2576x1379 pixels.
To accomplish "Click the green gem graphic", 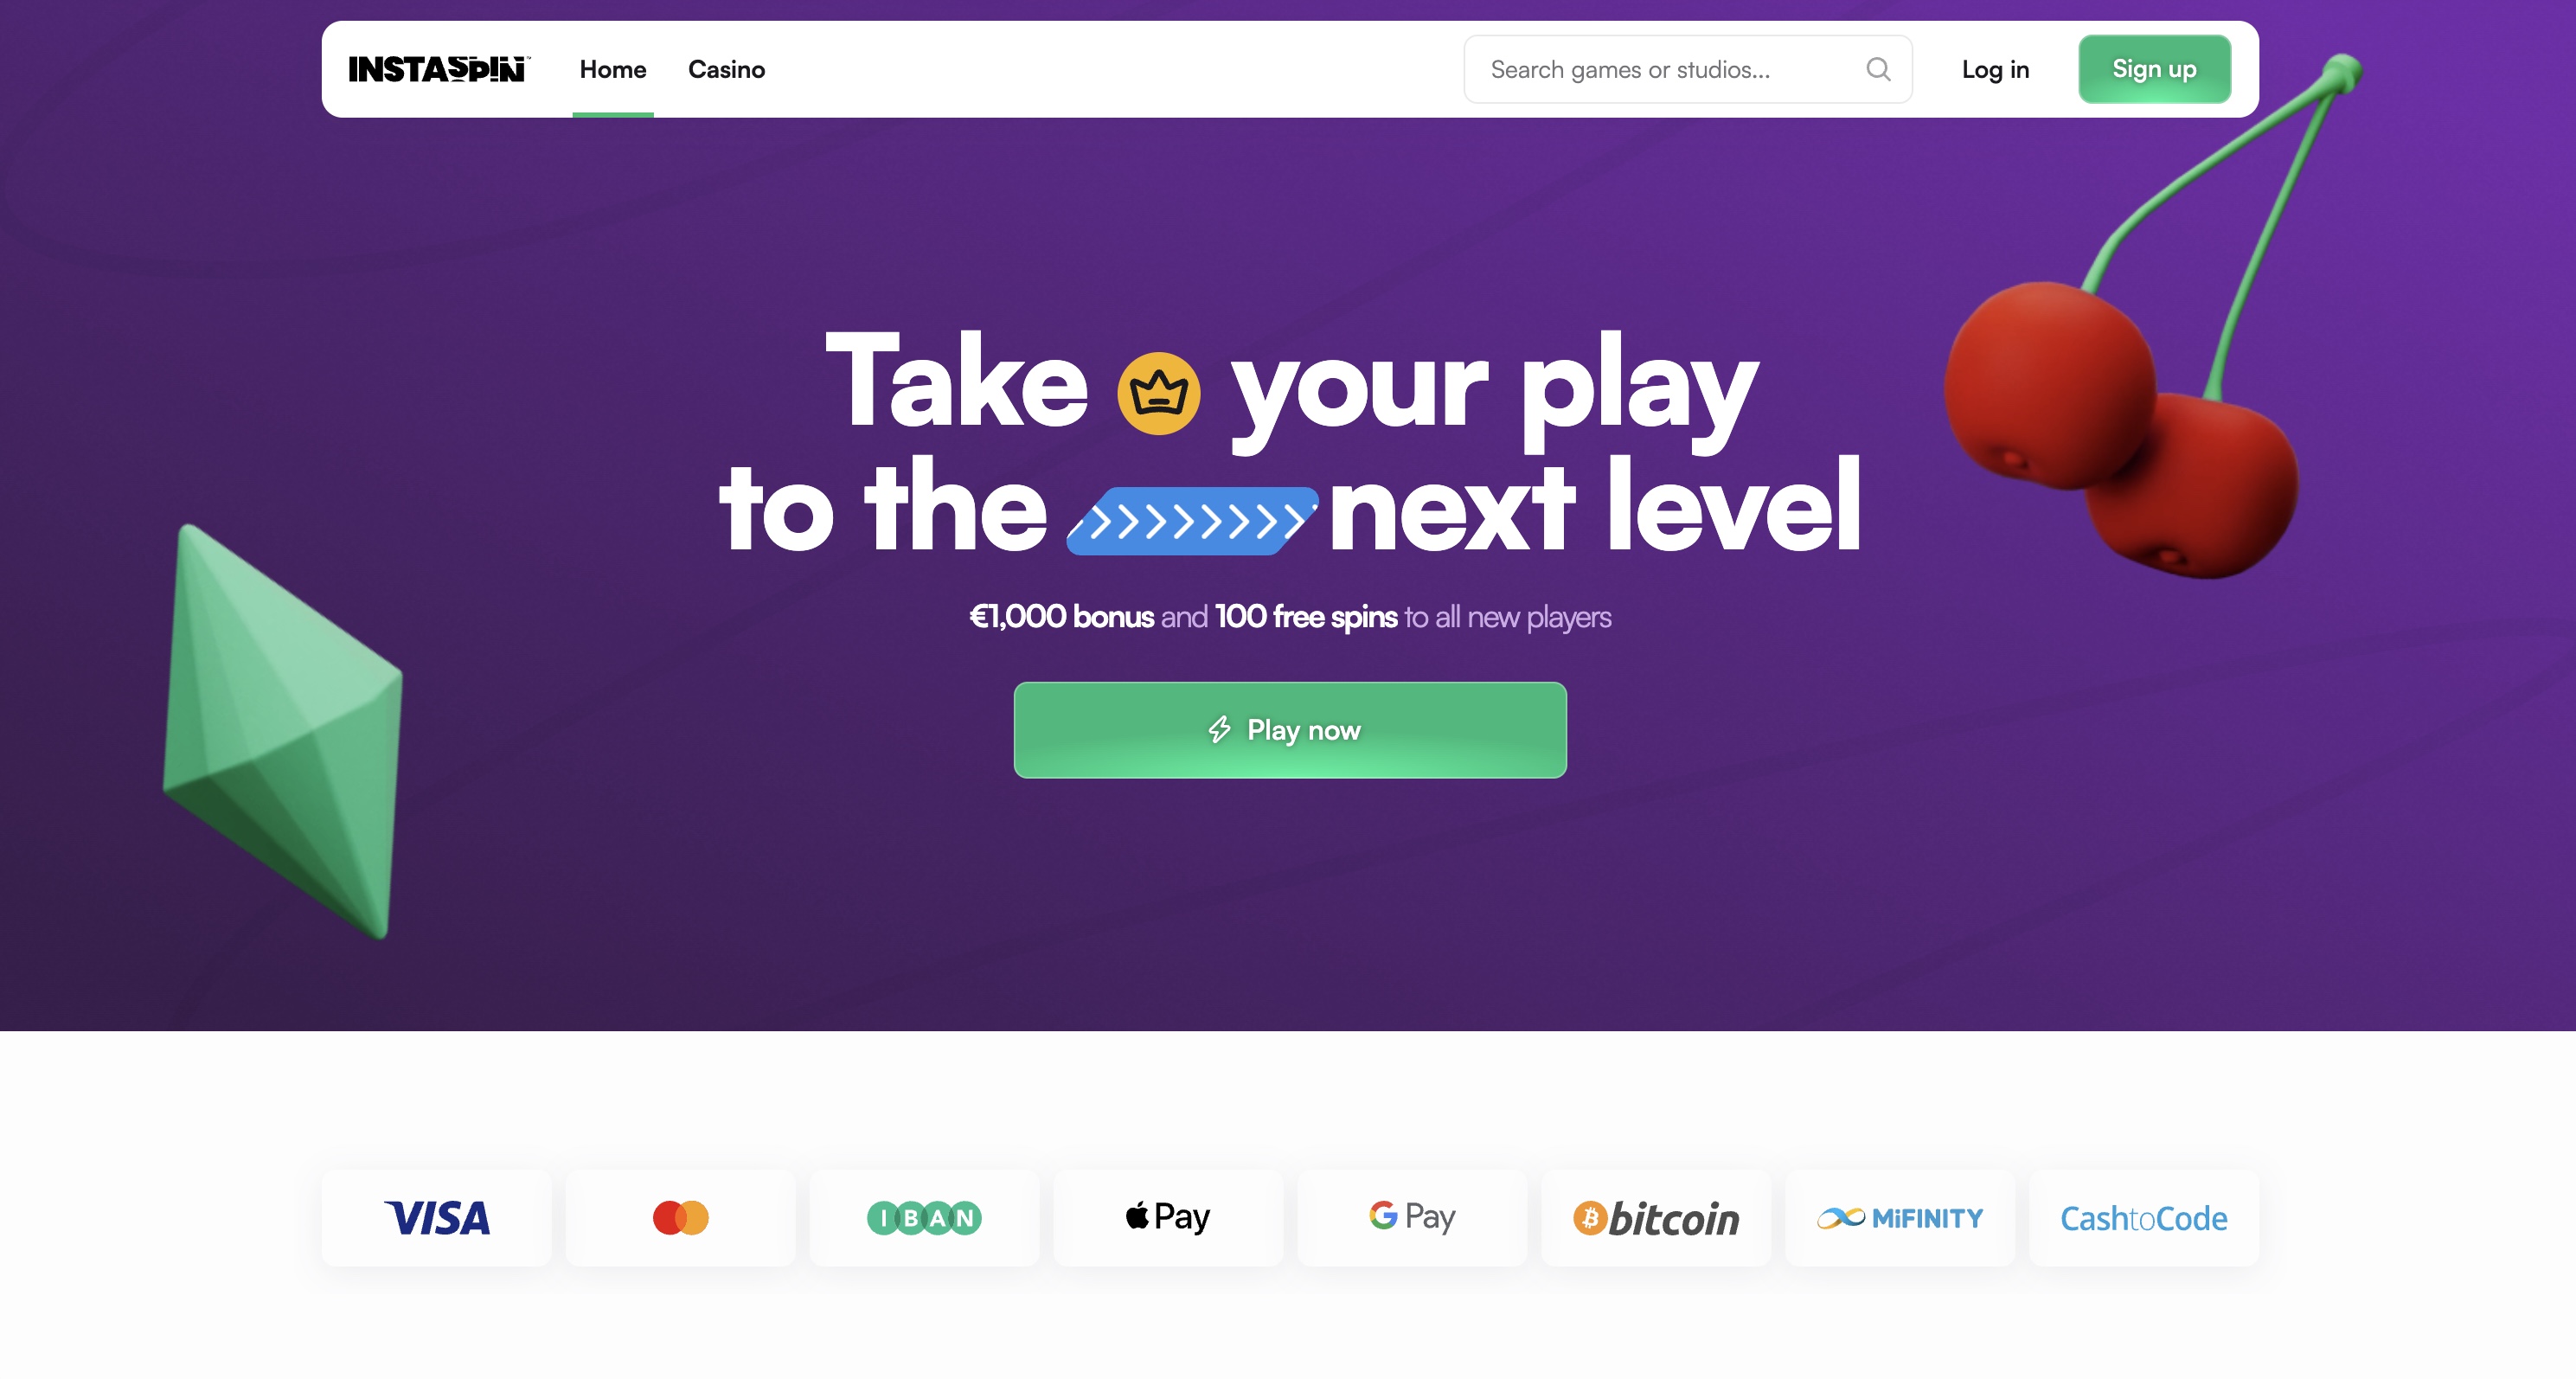I will pos(282,730).
